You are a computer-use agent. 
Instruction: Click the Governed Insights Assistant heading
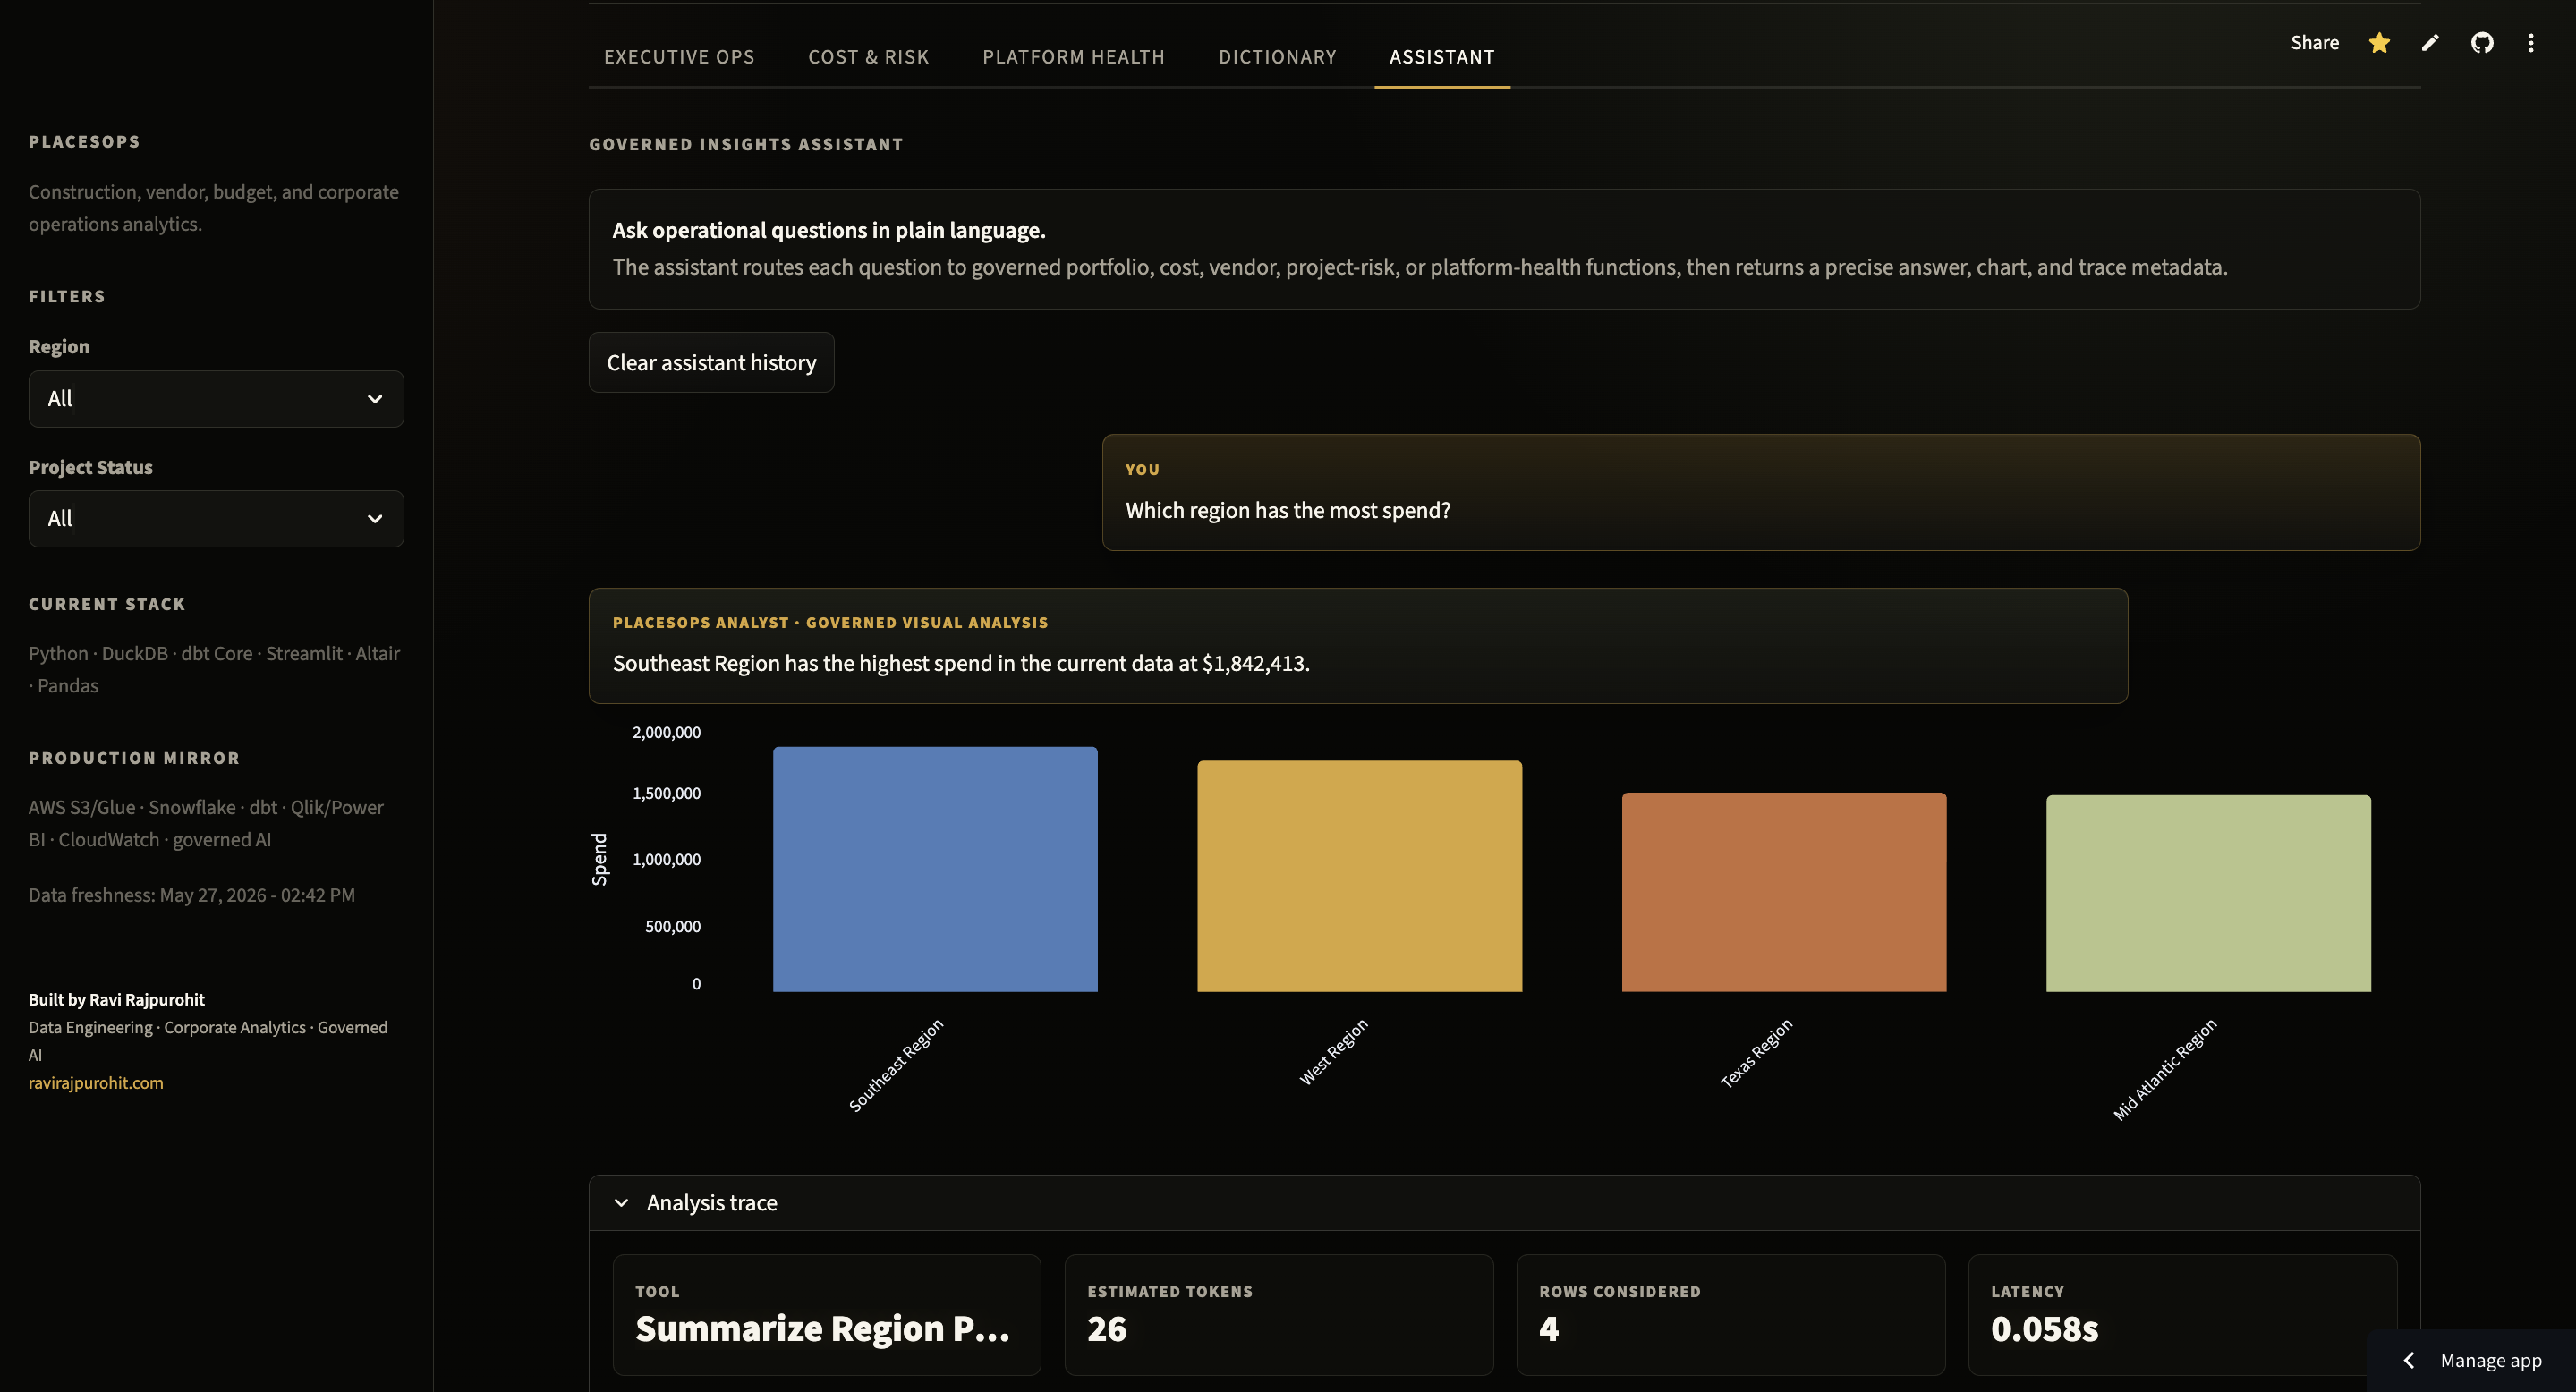tap(746, 145)
